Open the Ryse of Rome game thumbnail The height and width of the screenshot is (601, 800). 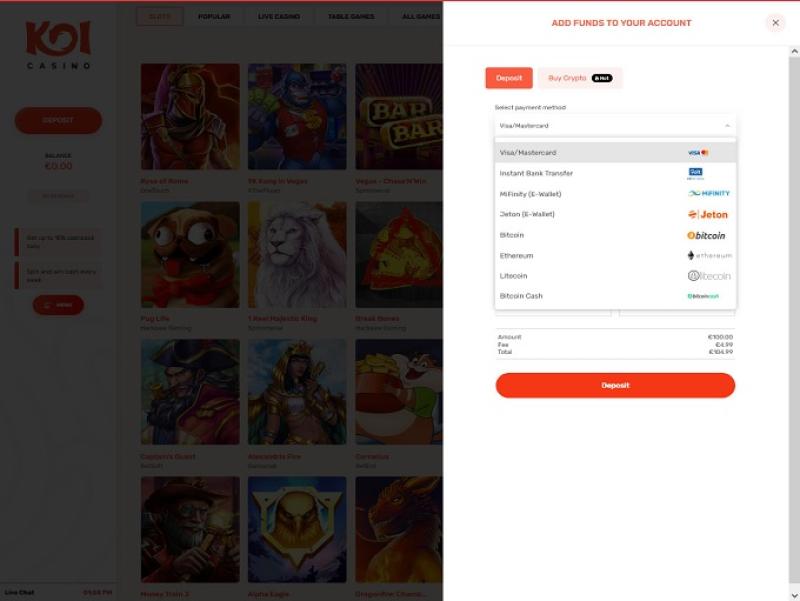coord(190,116)
